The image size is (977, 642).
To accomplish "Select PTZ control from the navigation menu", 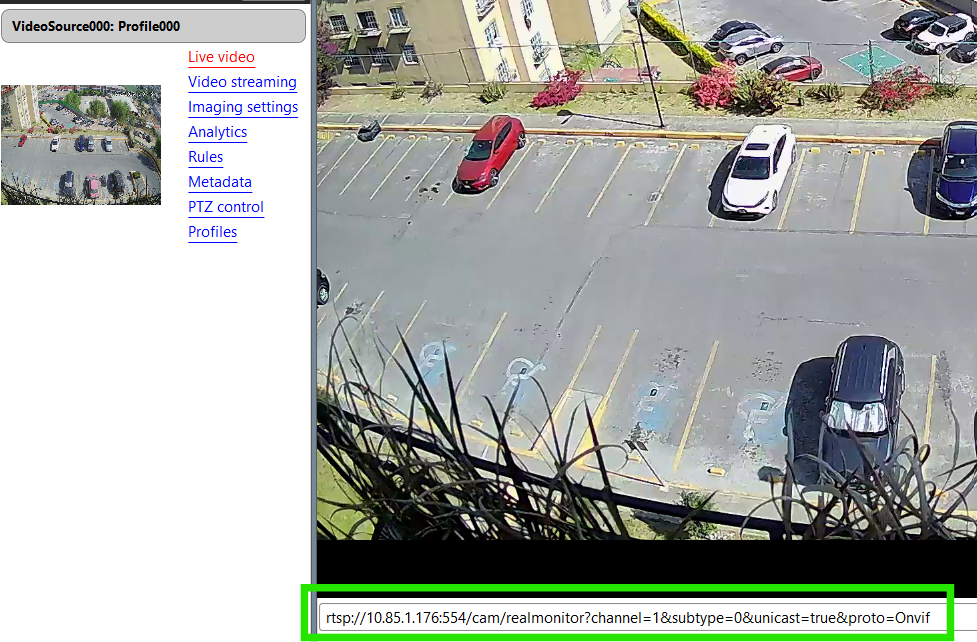I will [225, 207].
